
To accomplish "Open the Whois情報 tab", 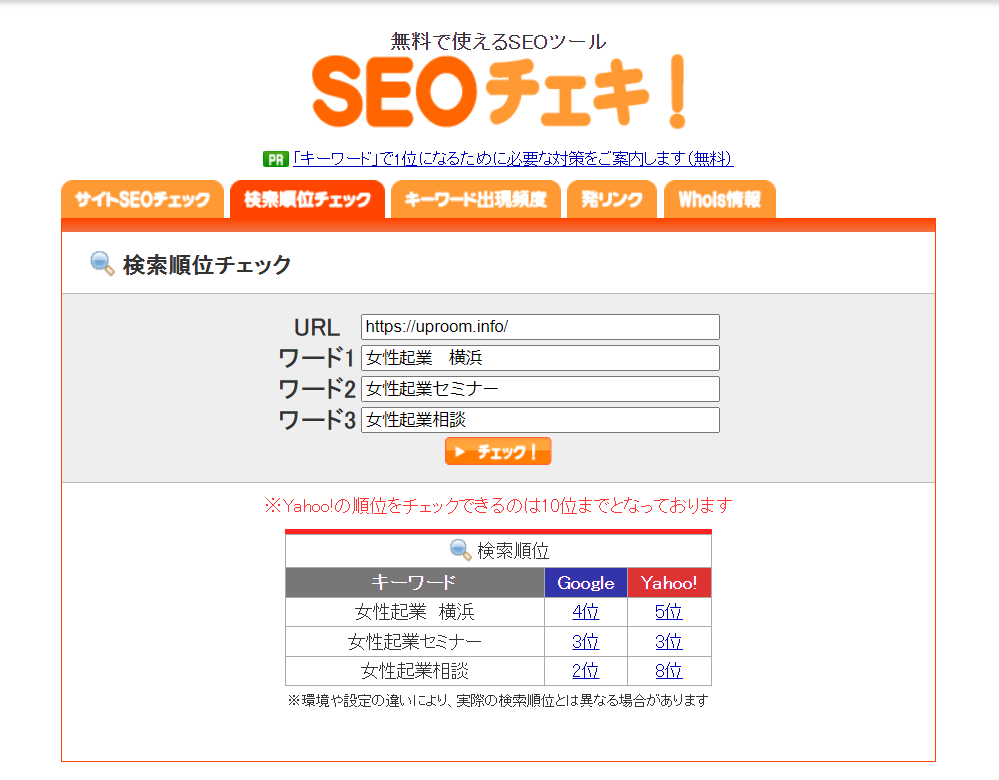I will pos(719,199).
